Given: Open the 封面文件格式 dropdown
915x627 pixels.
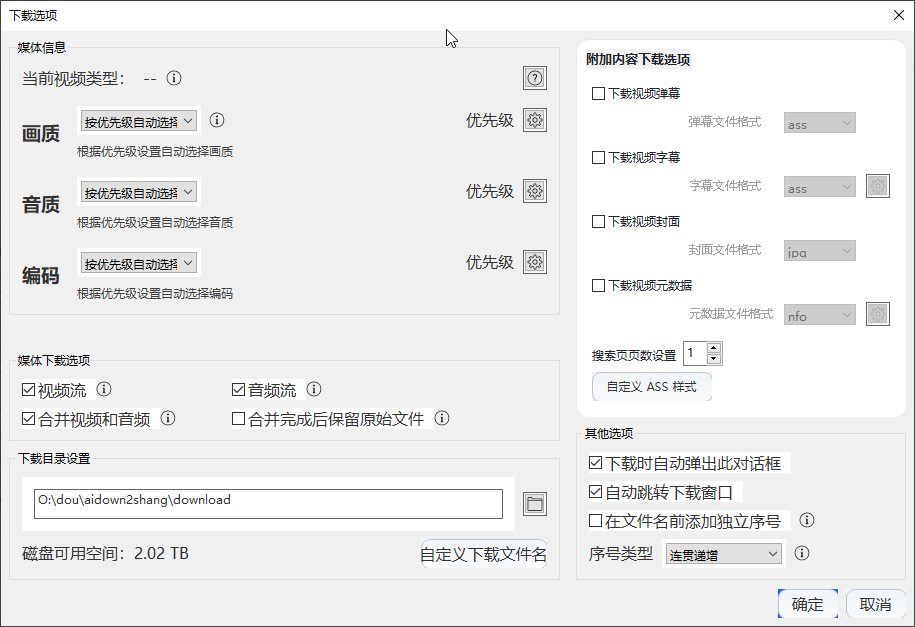Looking at the screenshot, I should tap(819, 250).
